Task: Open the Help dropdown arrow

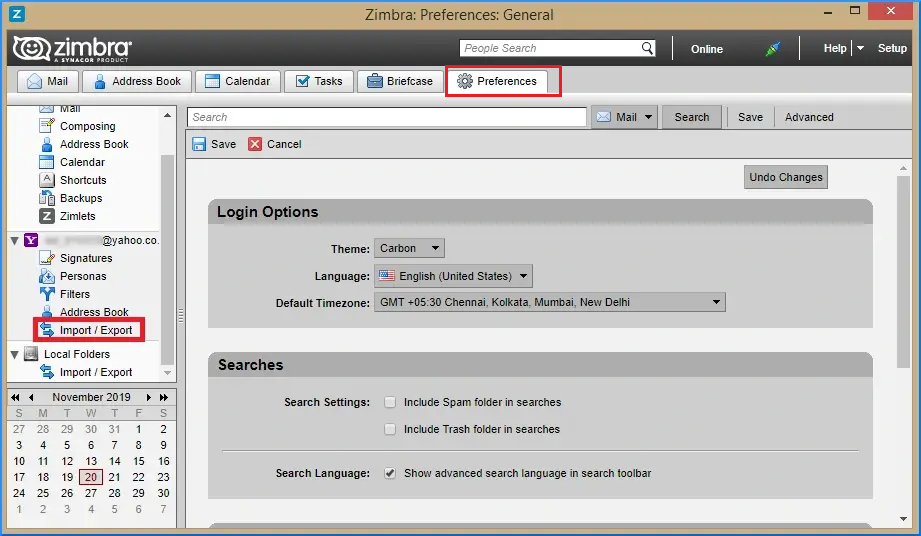Action: coord(861,48)
